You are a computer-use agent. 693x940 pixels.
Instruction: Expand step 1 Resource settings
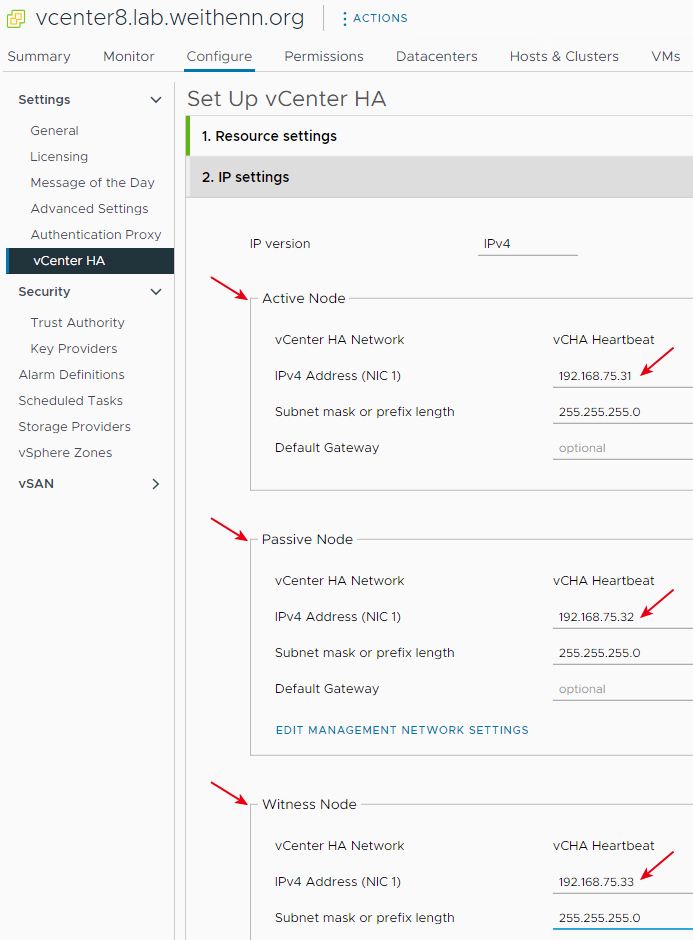pyautogui.click(x=441, y=136)
